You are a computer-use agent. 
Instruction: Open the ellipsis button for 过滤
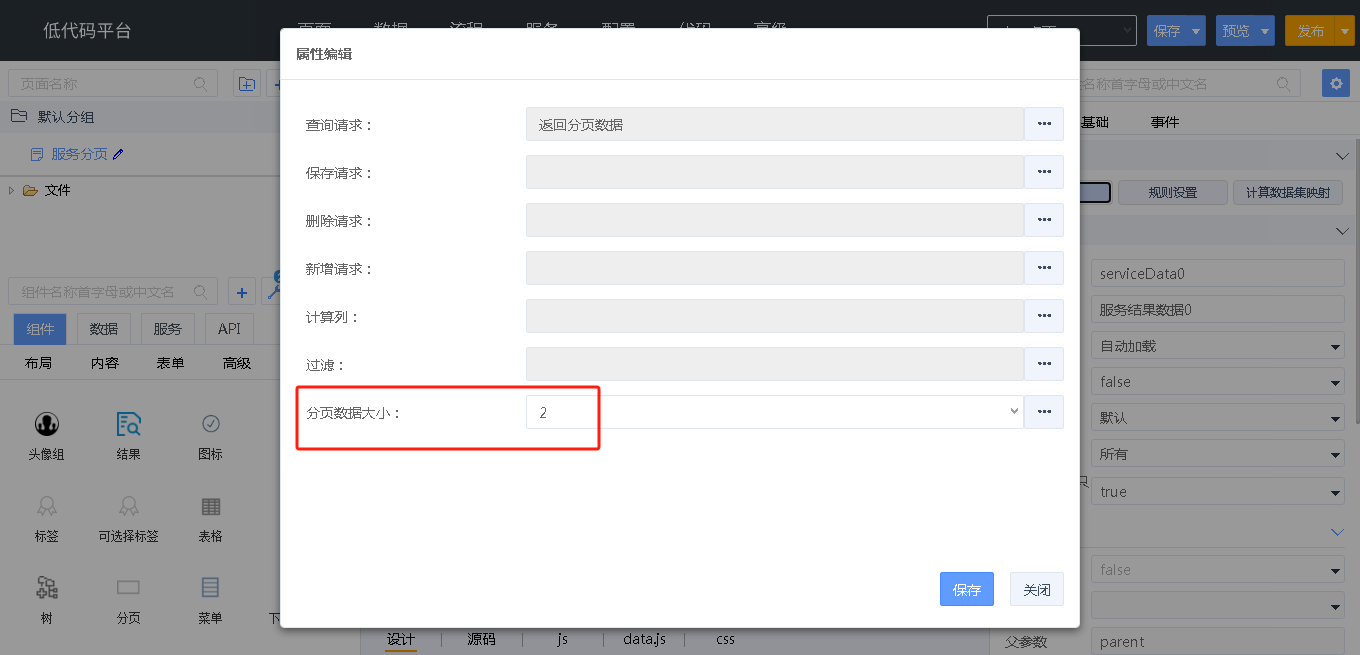click(1044, 364)
